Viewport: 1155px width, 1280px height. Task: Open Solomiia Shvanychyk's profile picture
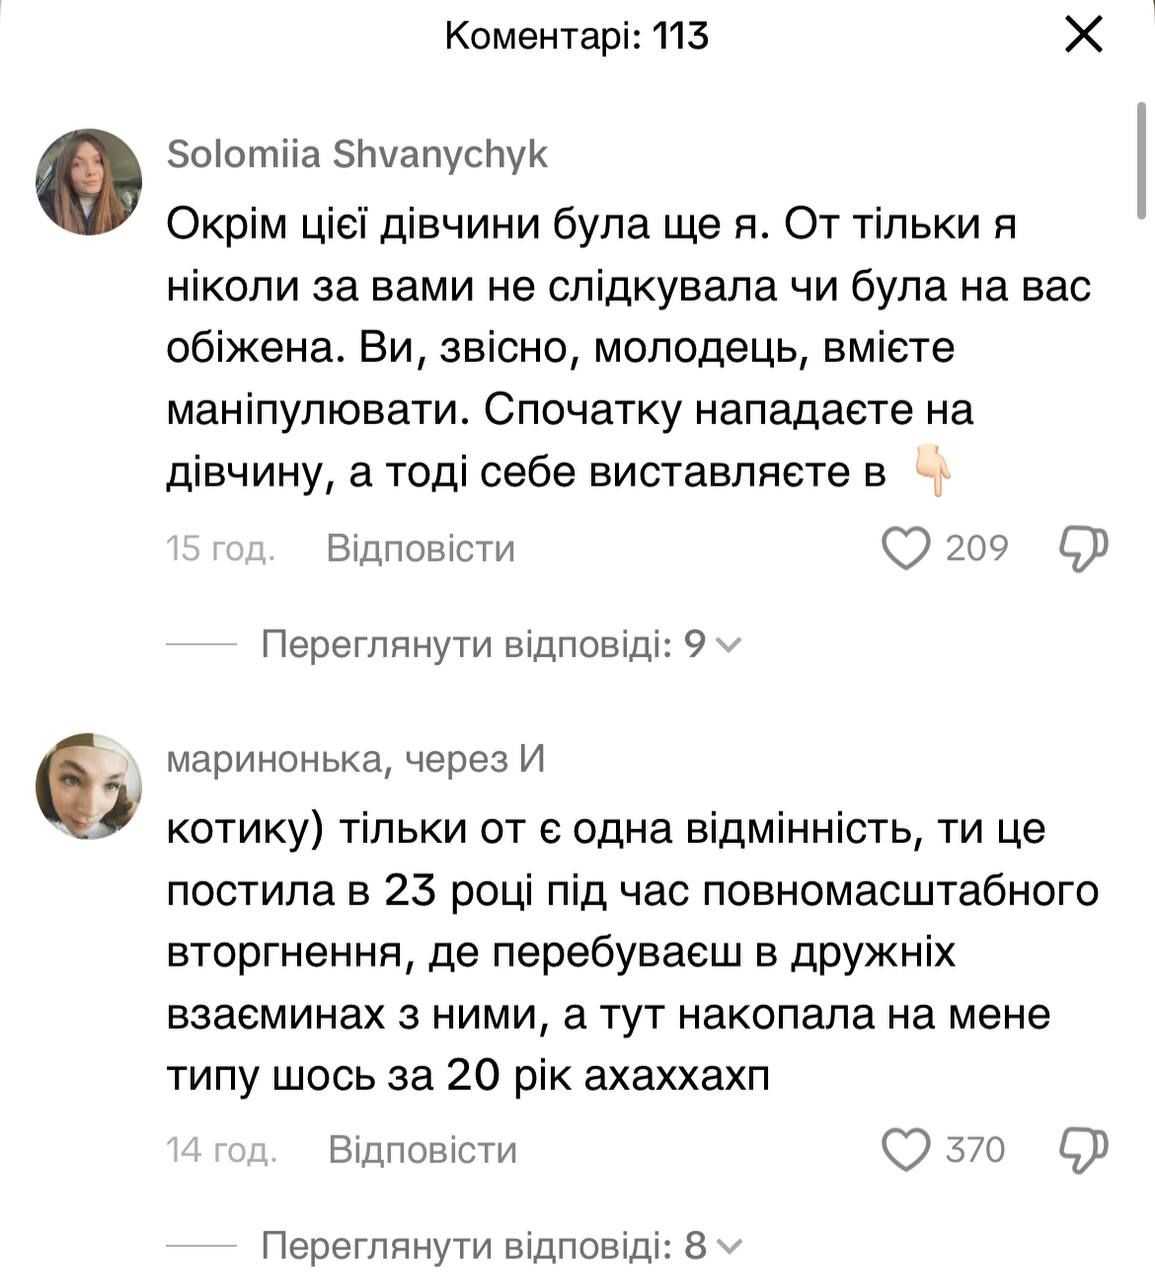pos(89,182)
